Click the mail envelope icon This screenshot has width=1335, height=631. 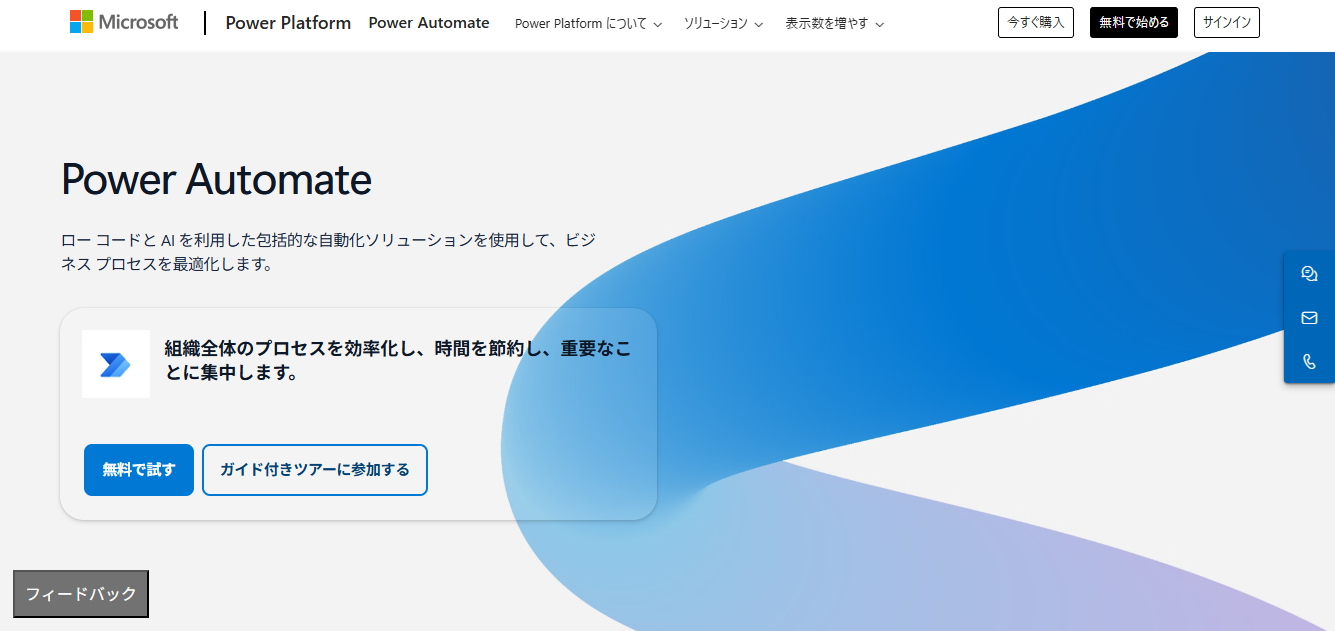pyautogui.click(x=1309, y=318)
